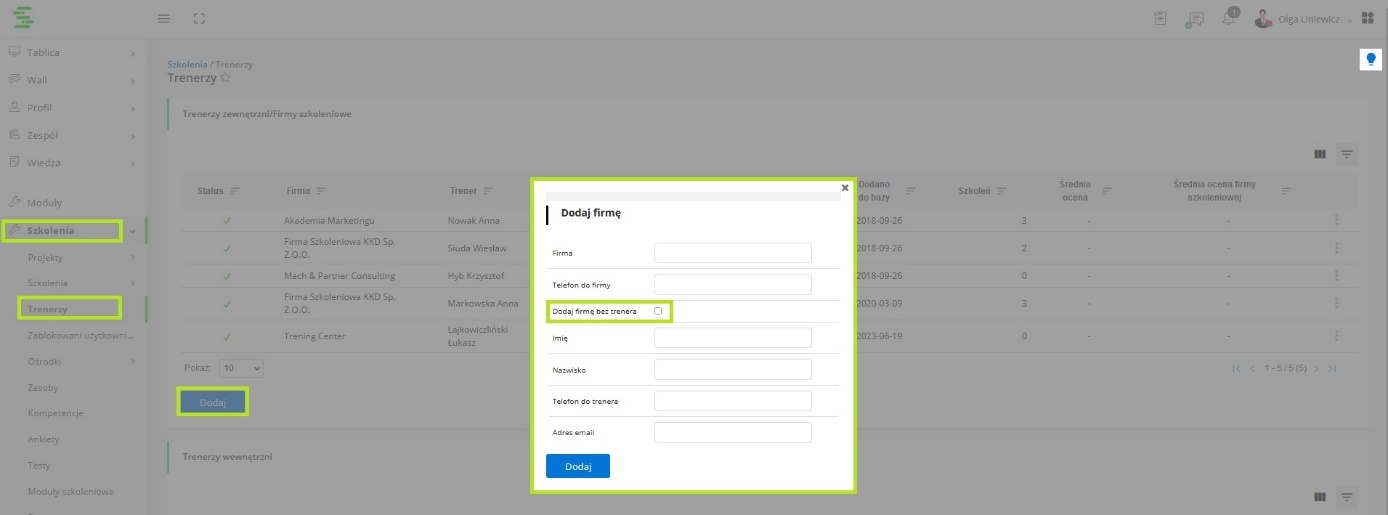This screenshot has height=515, width=1388.
Task: Close the Dodaj firmę dialog with X
Action: coord(845,187)
